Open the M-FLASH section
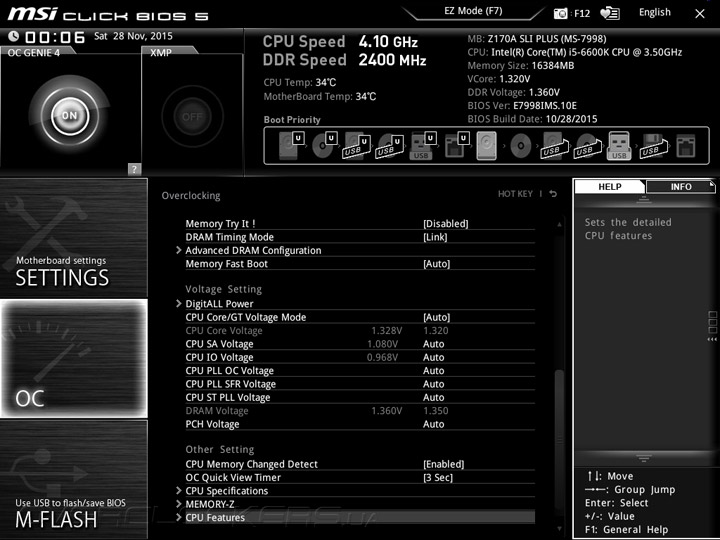720x540 pixels. 74,479
